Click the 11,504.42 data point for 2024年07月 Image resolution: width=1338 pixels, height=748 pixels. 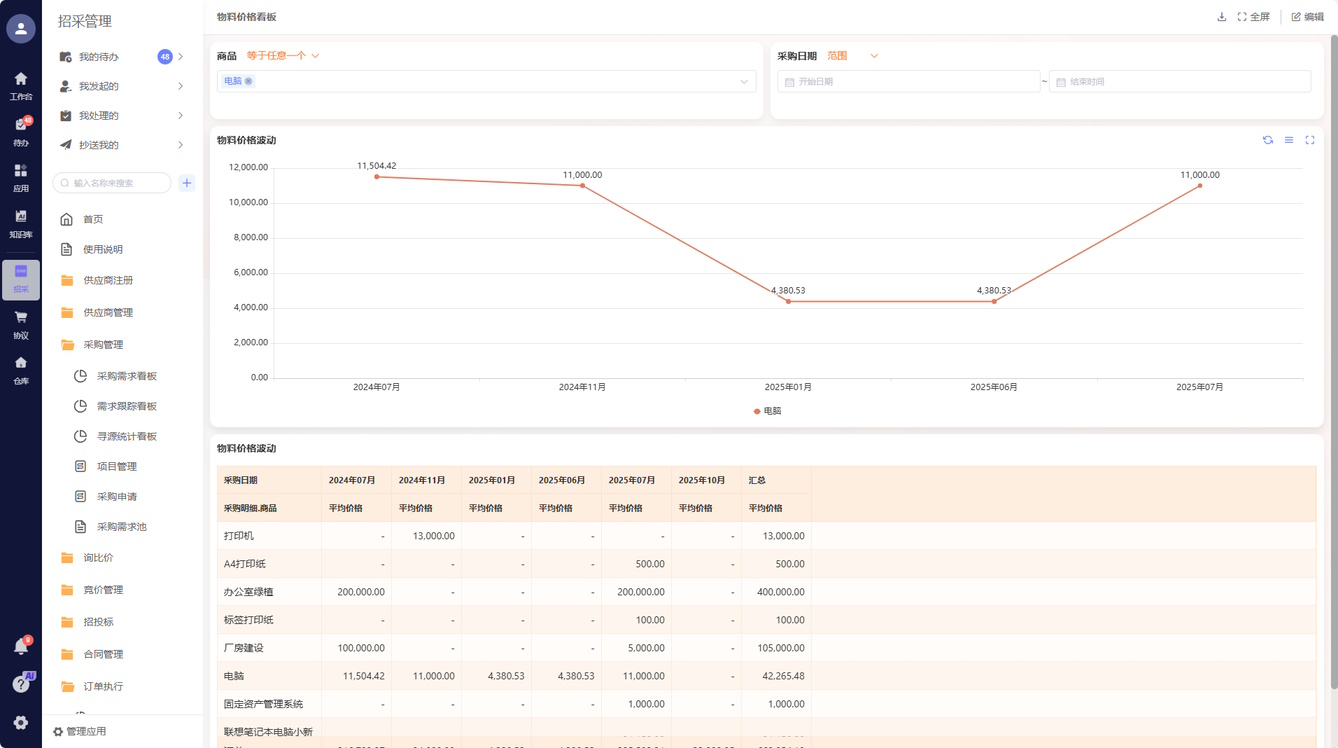(377, 177)
